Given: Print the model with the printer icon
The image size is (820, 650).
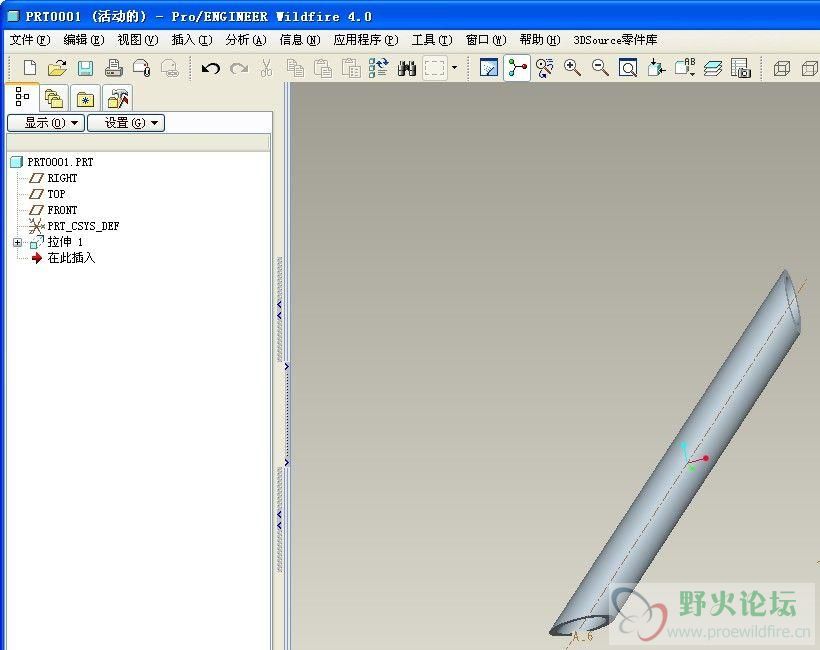Looking at the screenshot, I should tap(113, 68).
